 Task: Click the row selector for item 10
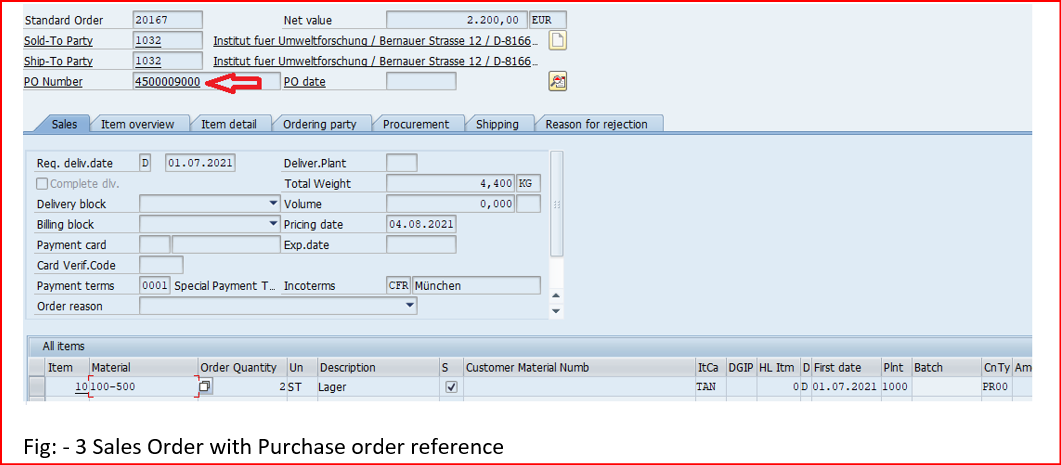36,387
